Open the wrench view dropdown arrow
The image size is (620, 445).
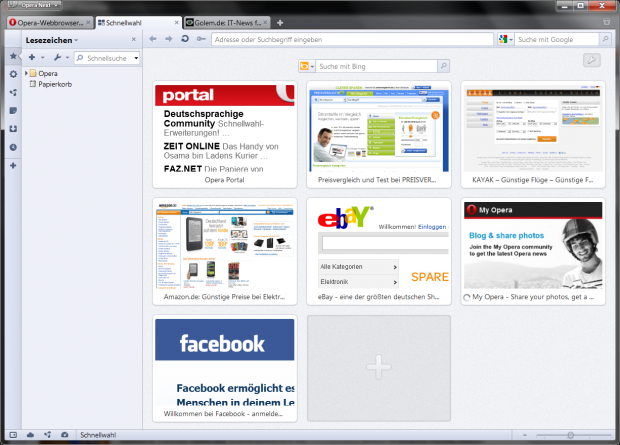click(68, 58)
